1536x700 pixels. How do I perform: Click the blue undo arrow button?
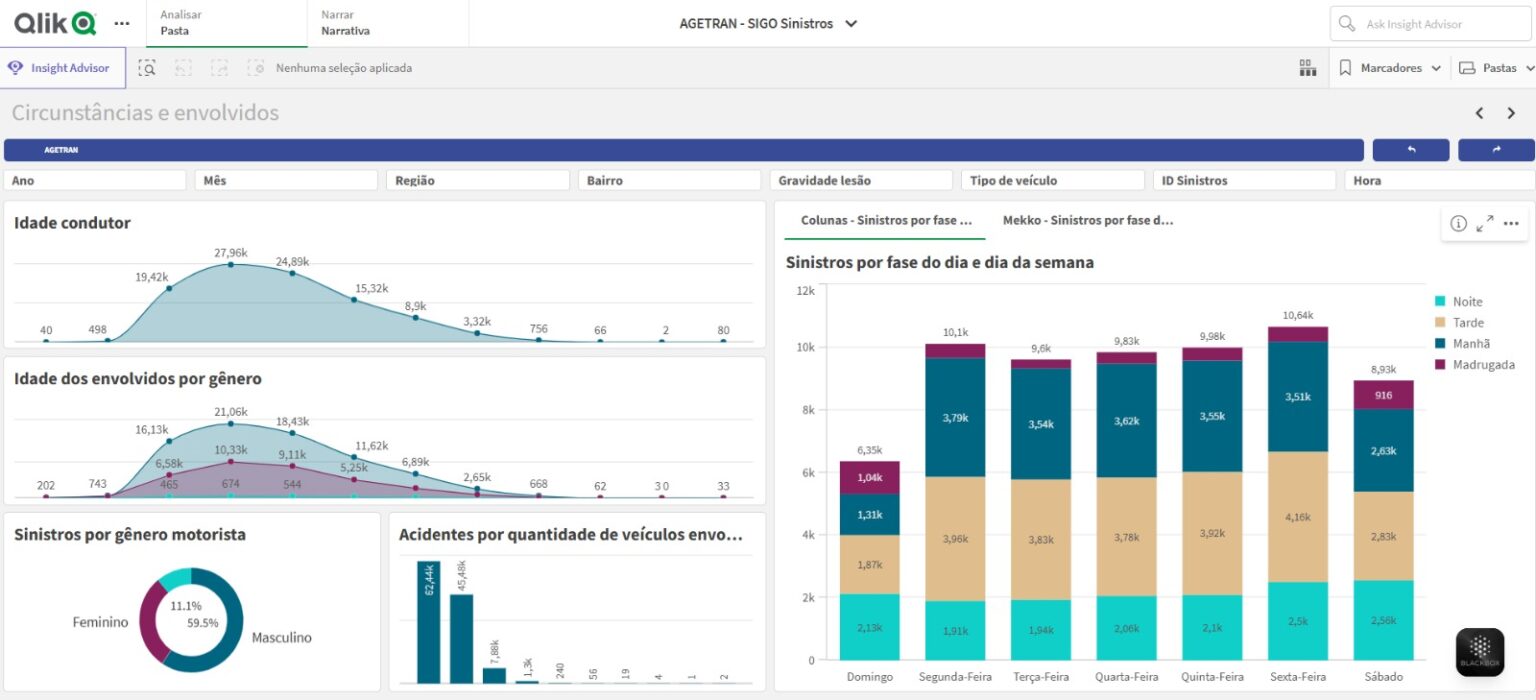(x=1410, y=150)
